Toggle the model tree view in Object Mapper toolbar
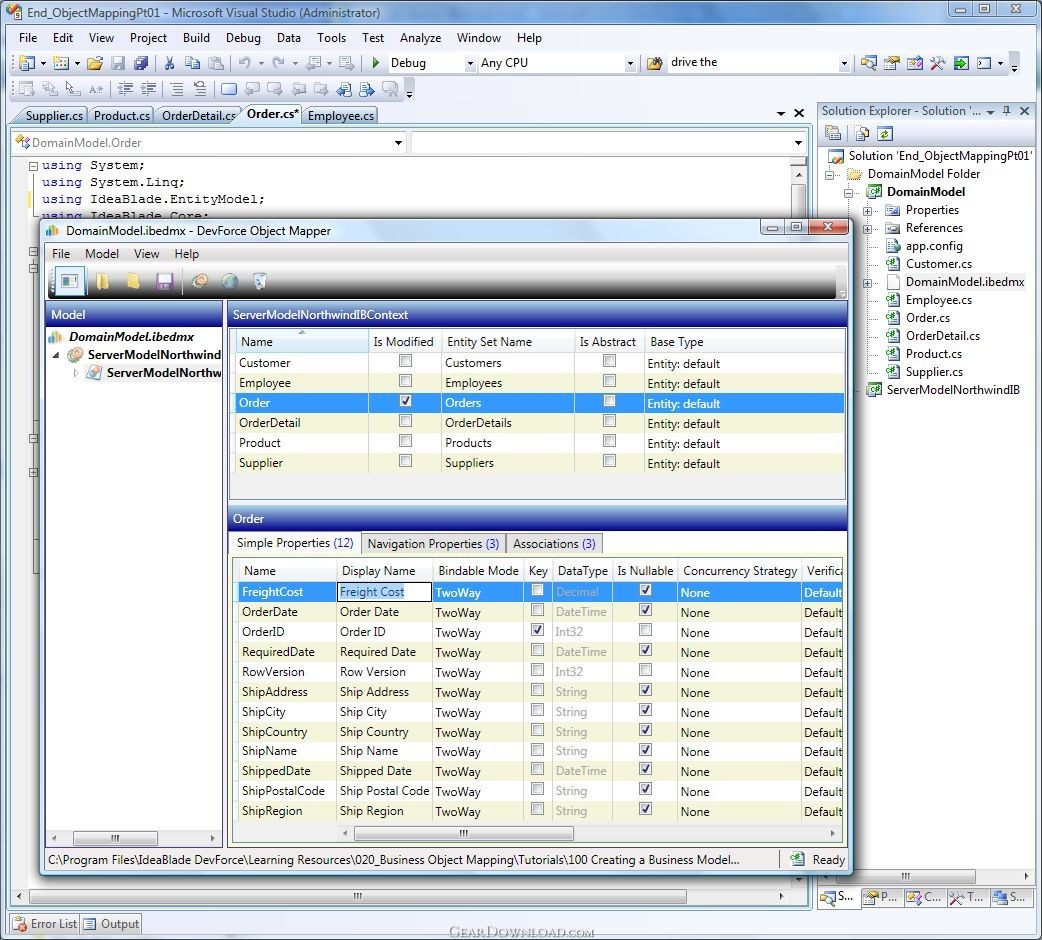The height and width of the screenshot is (940, 1042). [x=68, y=281]
